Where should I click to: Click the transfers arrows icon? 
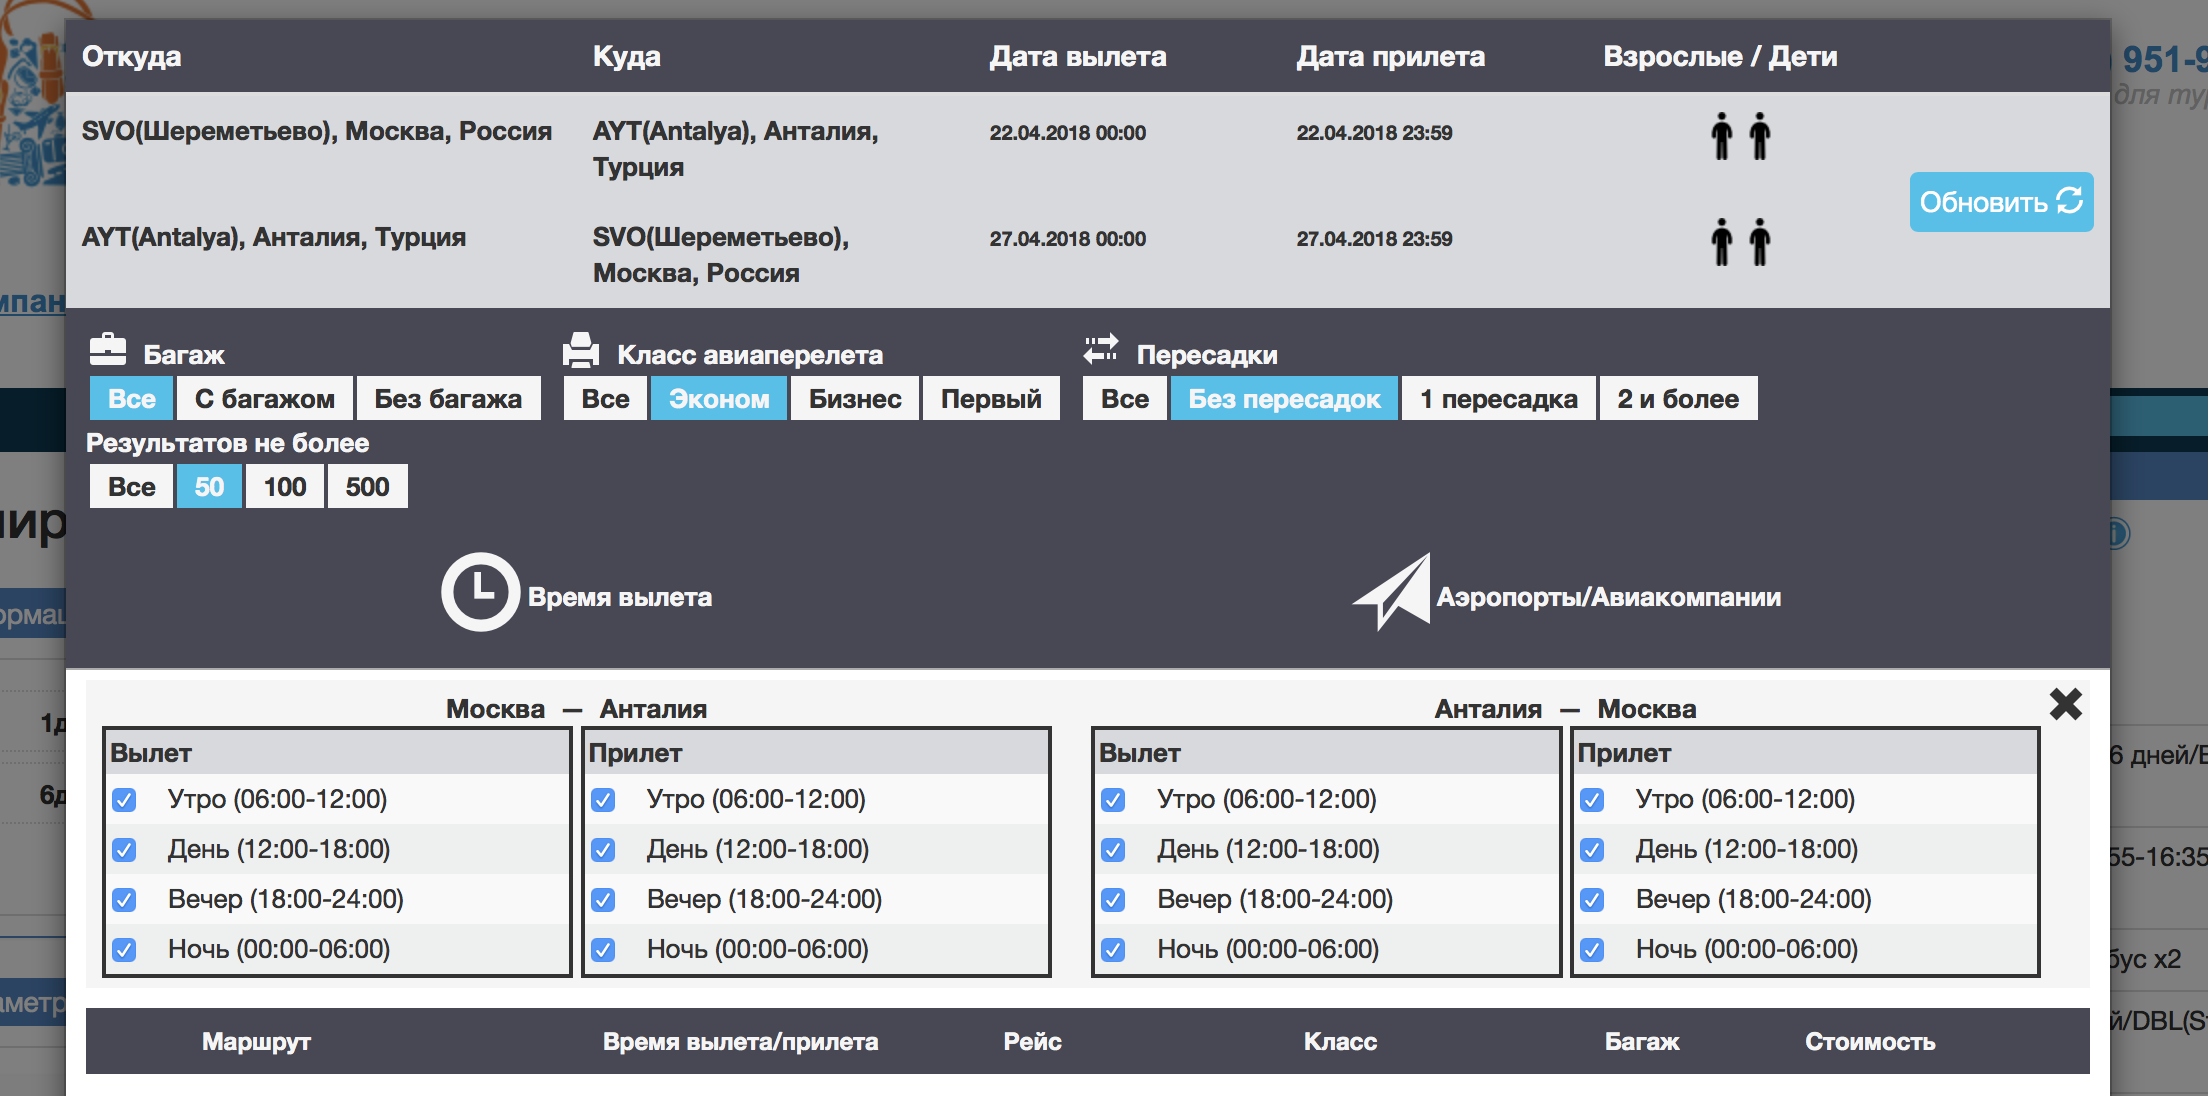coord(1101,350)
